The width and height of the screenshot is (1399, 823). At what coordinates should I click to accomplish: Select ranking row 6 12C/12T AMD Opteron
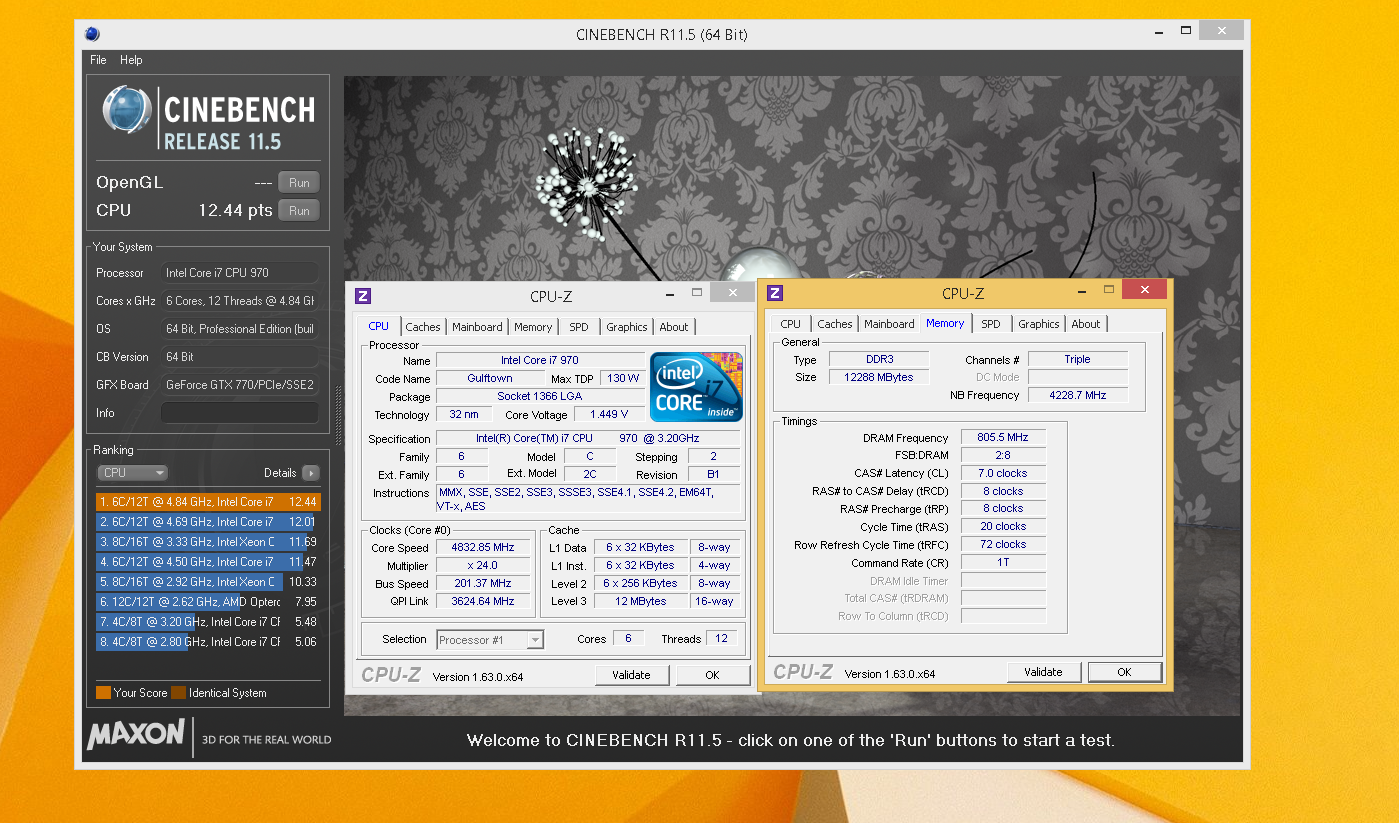(208, 602)
